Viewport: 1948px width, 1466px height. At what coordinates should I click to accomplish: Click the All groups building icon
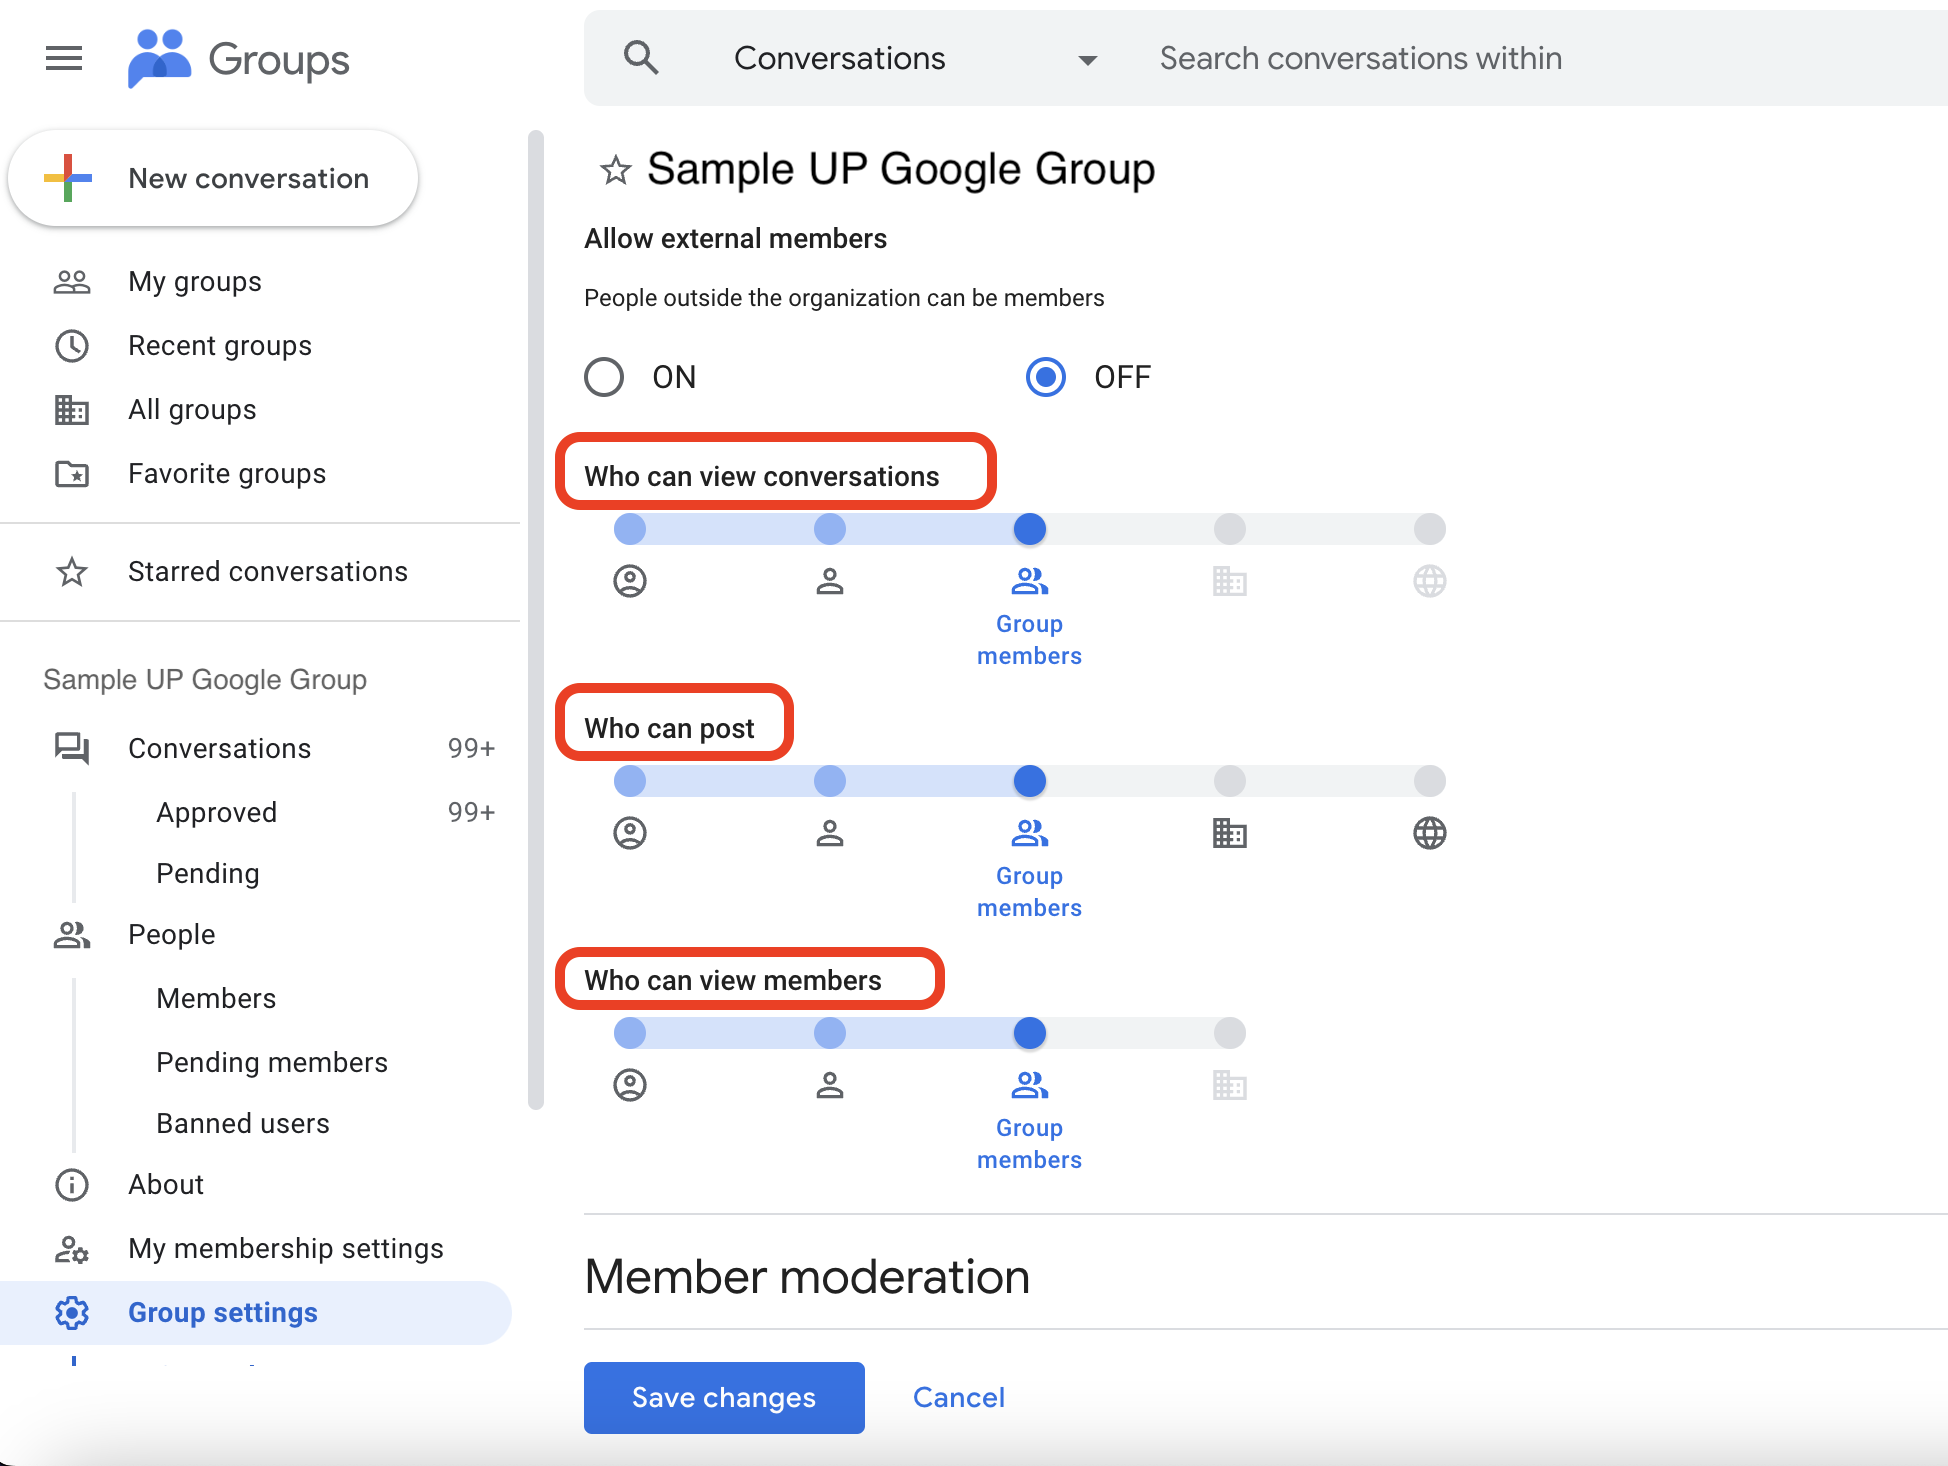pos(72,410)
